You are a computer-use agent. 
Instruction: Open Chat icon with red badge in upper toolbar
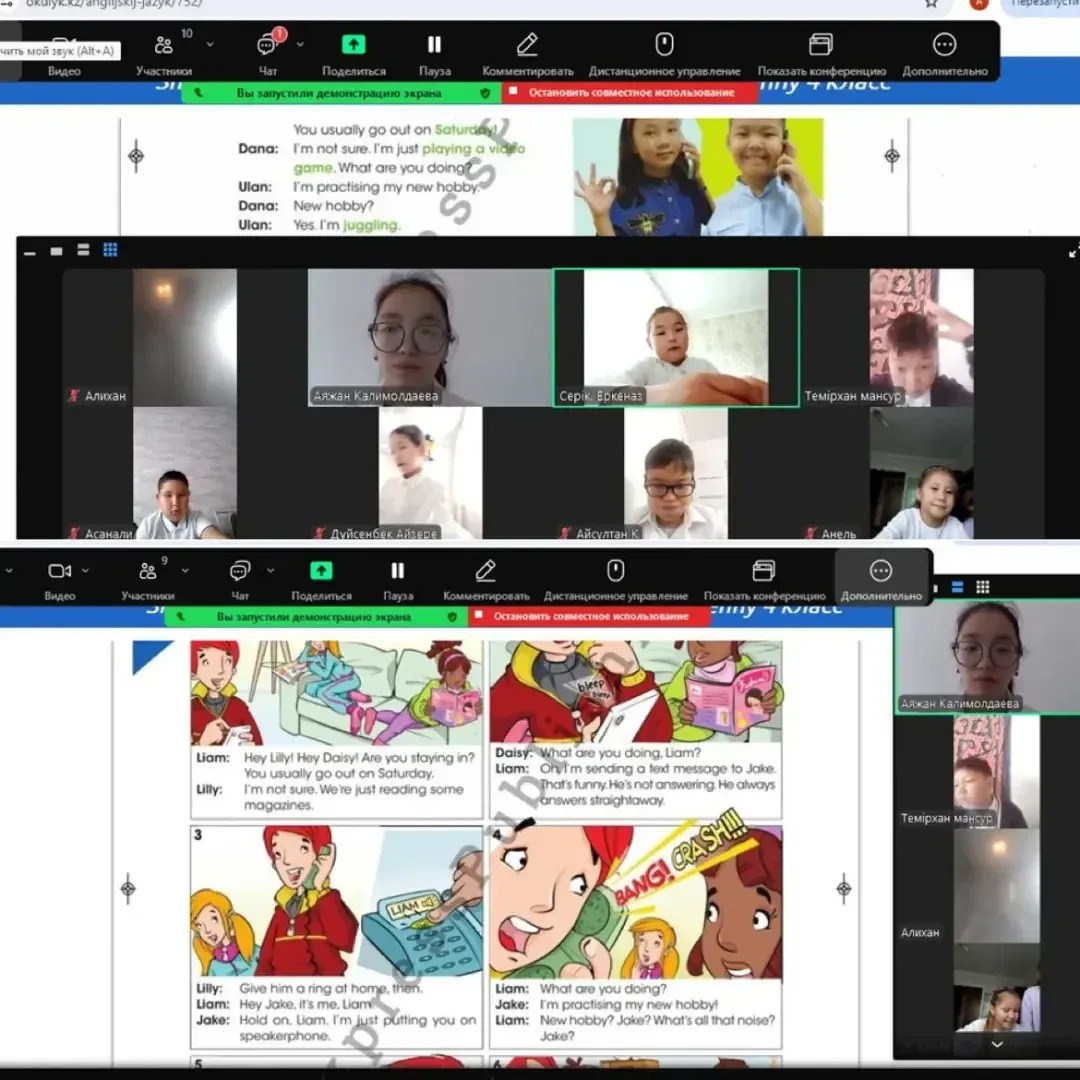267,45
